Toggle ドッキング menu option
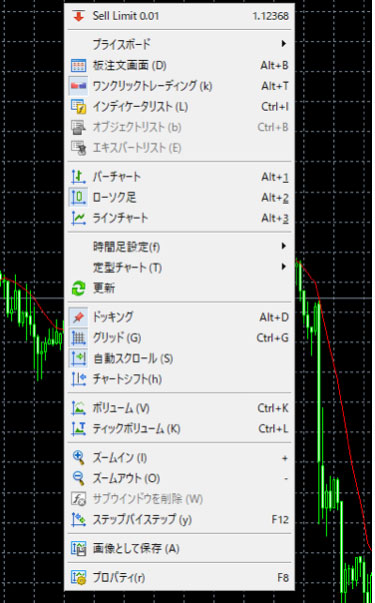Viewport: 375px width, 603px height. click(x=179, y=317)
